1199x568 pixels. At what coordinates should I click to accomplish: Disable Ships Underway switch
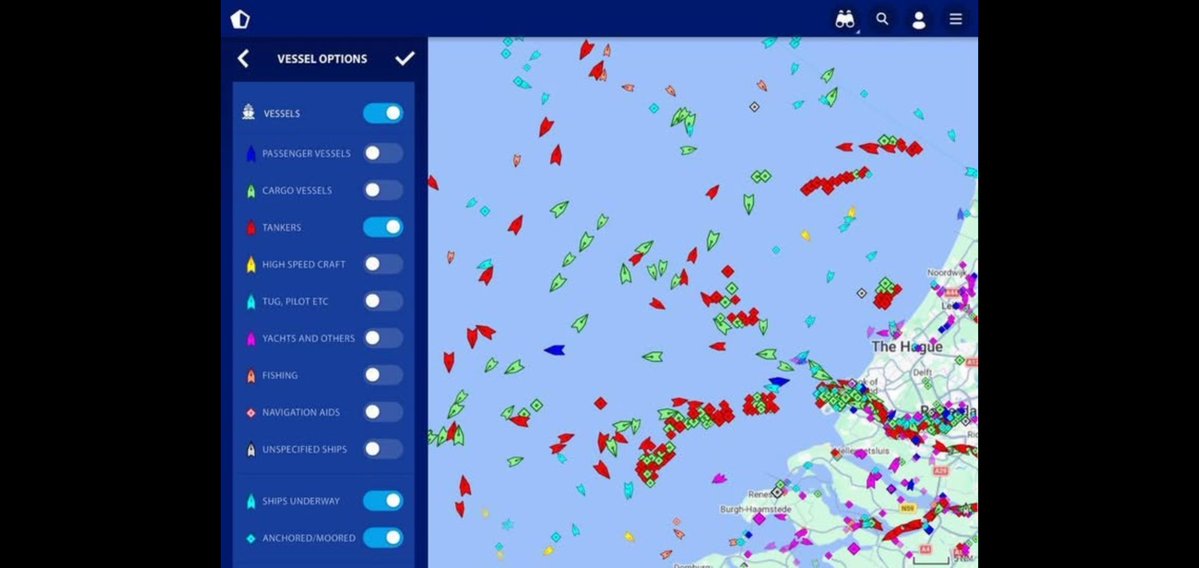click(383, 501)
